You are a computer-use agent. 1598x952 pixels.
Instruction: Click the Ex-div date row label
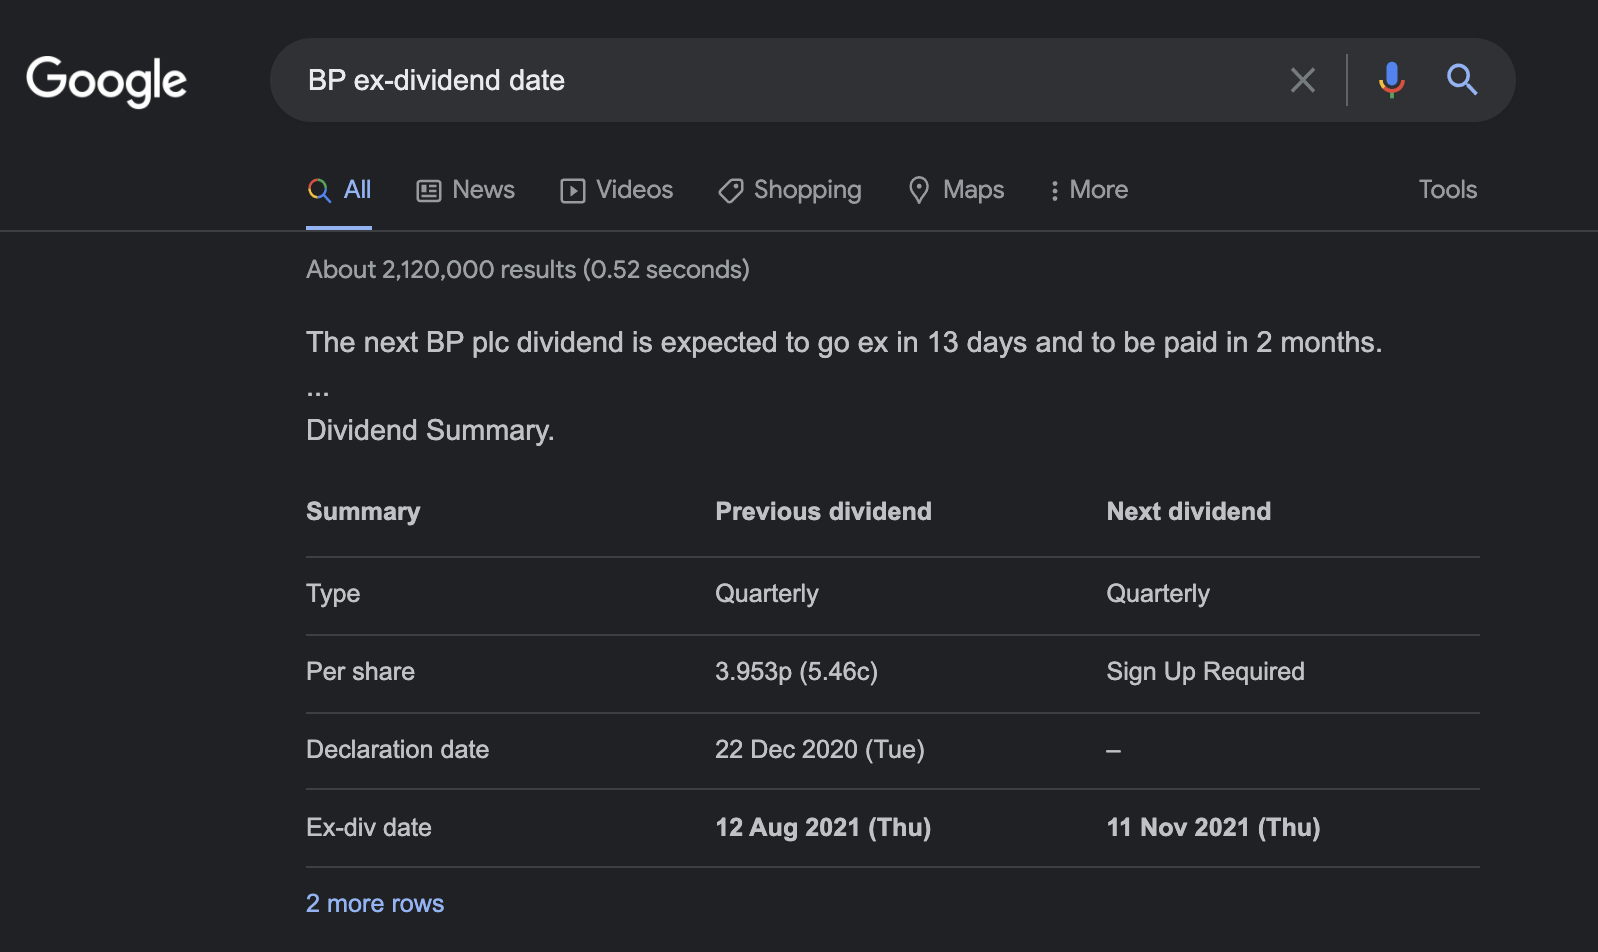(x=369, y=828)
